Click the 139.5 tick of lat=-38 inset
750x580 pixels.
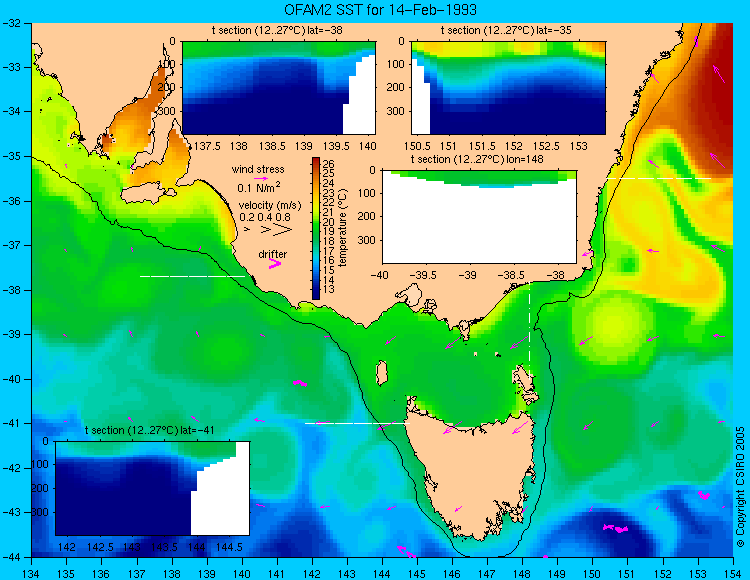pos(337,146)
